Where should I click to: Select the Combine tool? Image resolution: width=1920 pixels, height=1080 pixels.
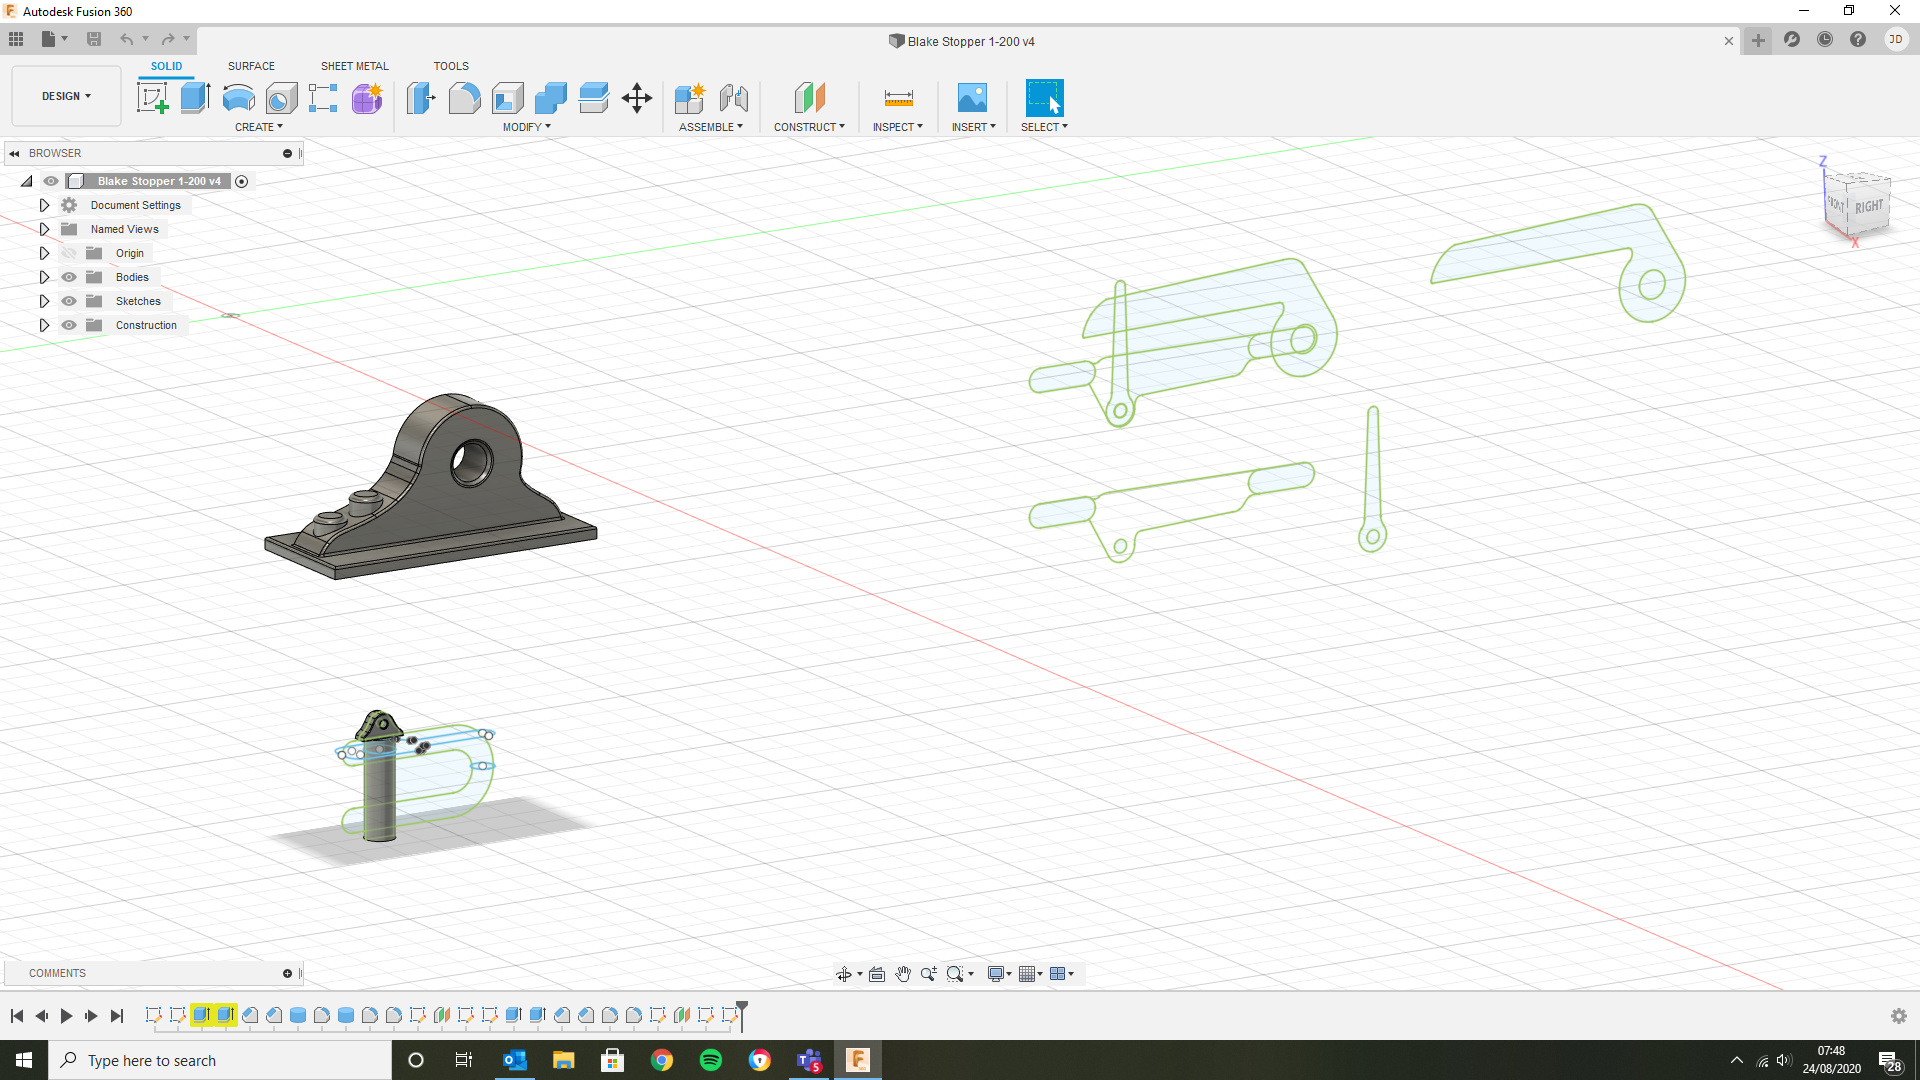tap(550, 98)
